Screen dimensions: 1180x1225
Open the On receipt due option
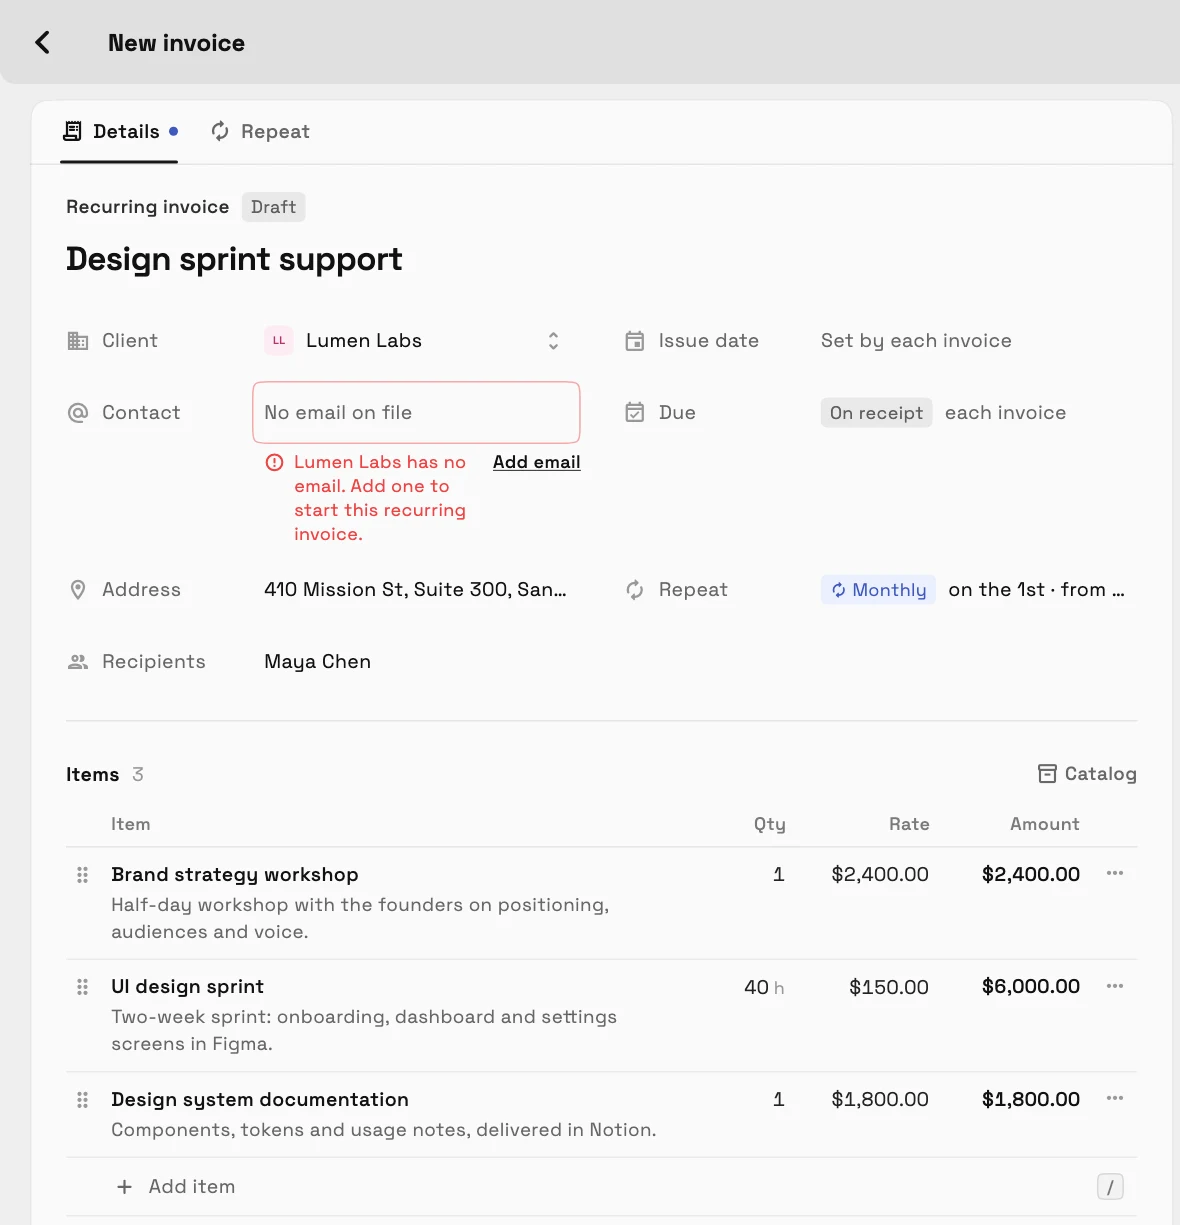[877, 413]
